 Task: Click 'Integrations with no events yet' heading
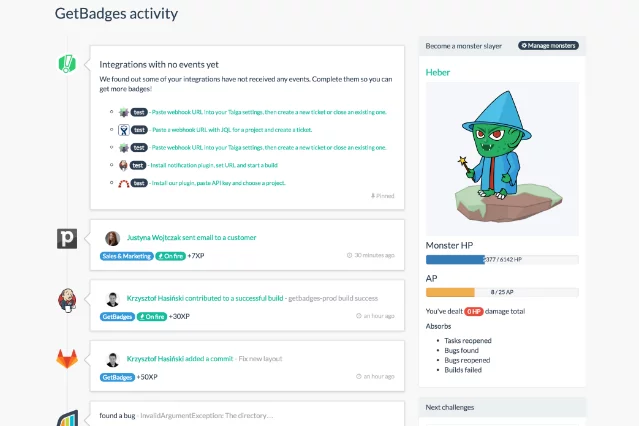[x=159, y=64]
